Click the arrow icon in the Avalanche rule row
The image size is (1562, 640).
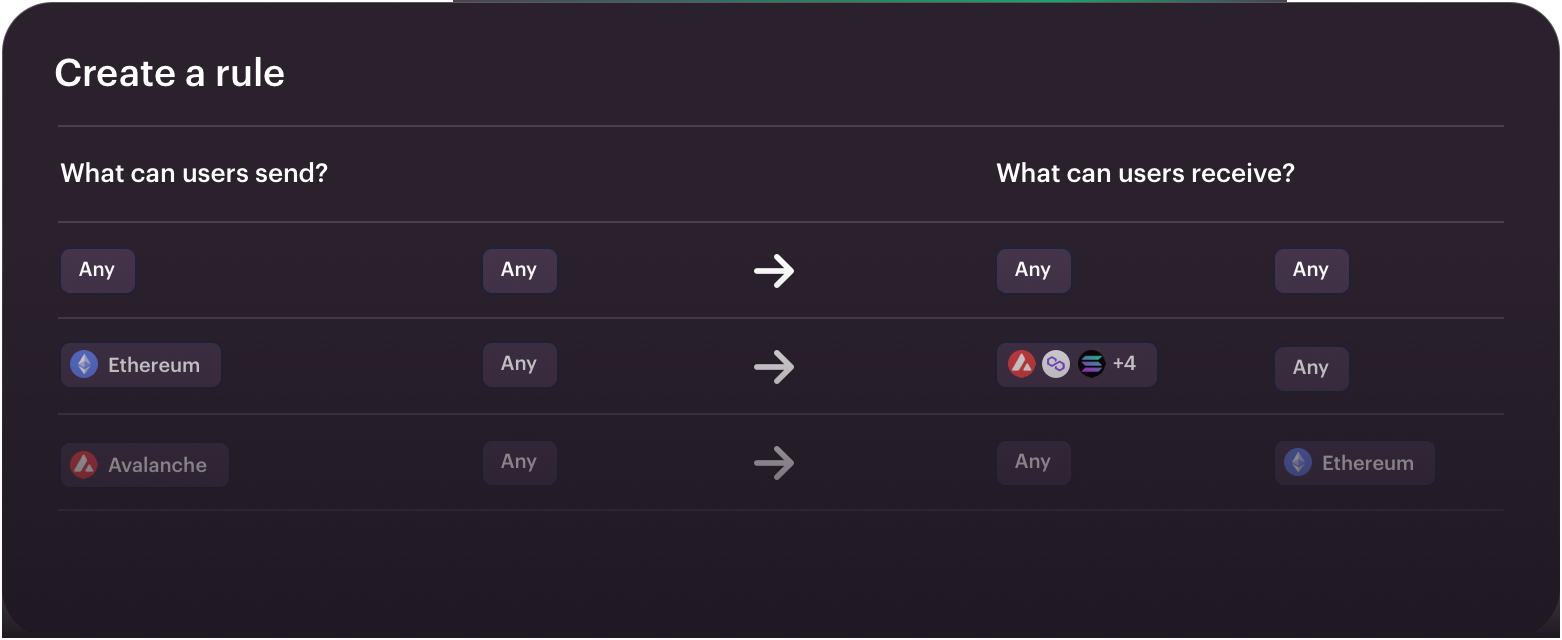click(775, 462)
